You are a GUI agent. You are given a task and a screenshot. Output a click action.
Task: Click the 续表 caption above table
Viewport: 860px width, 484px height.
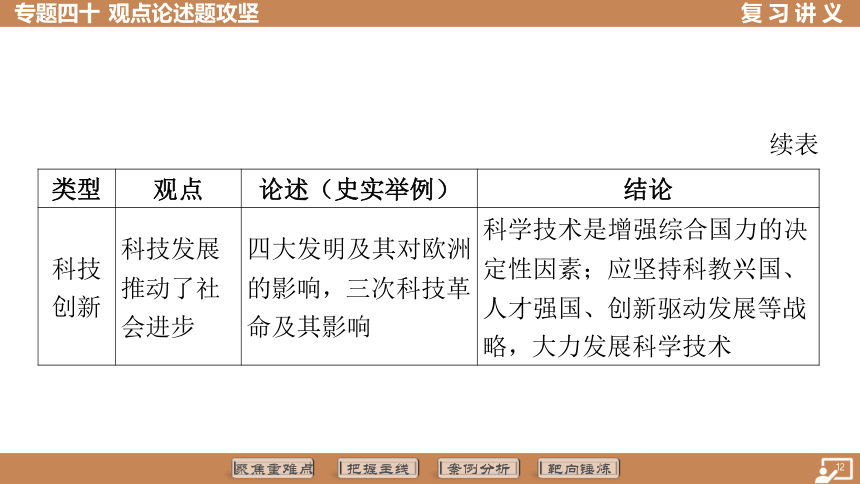coord(794,144)
